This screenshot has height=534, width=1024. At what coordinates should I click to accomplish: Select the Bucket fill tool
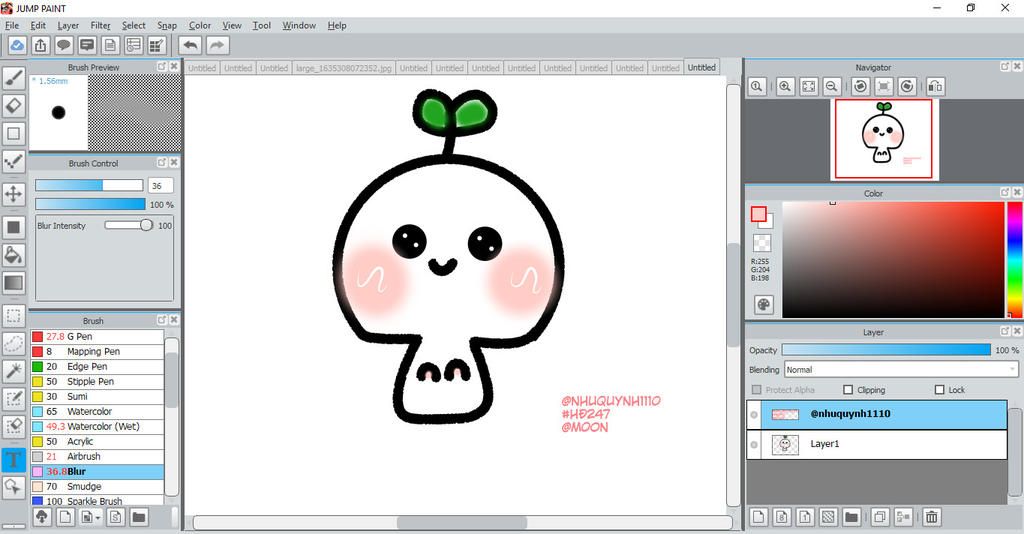click(x=14, y=255)
